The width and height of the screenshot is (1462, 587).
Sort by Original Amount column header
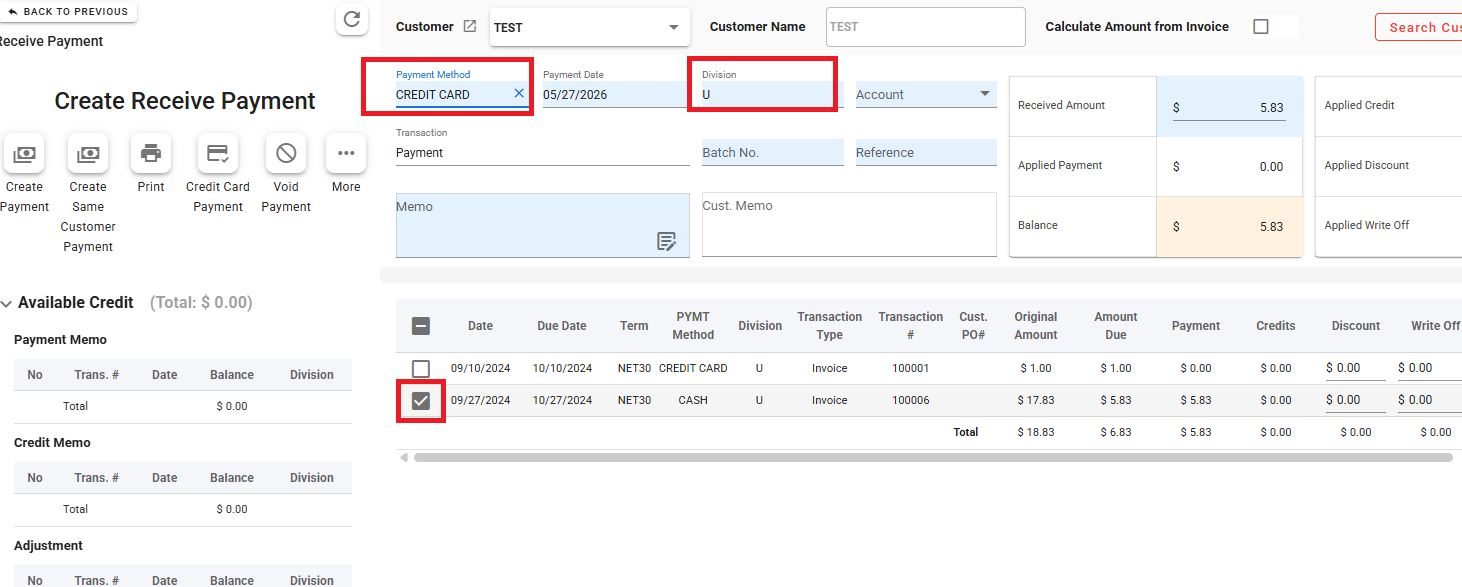1036,326
